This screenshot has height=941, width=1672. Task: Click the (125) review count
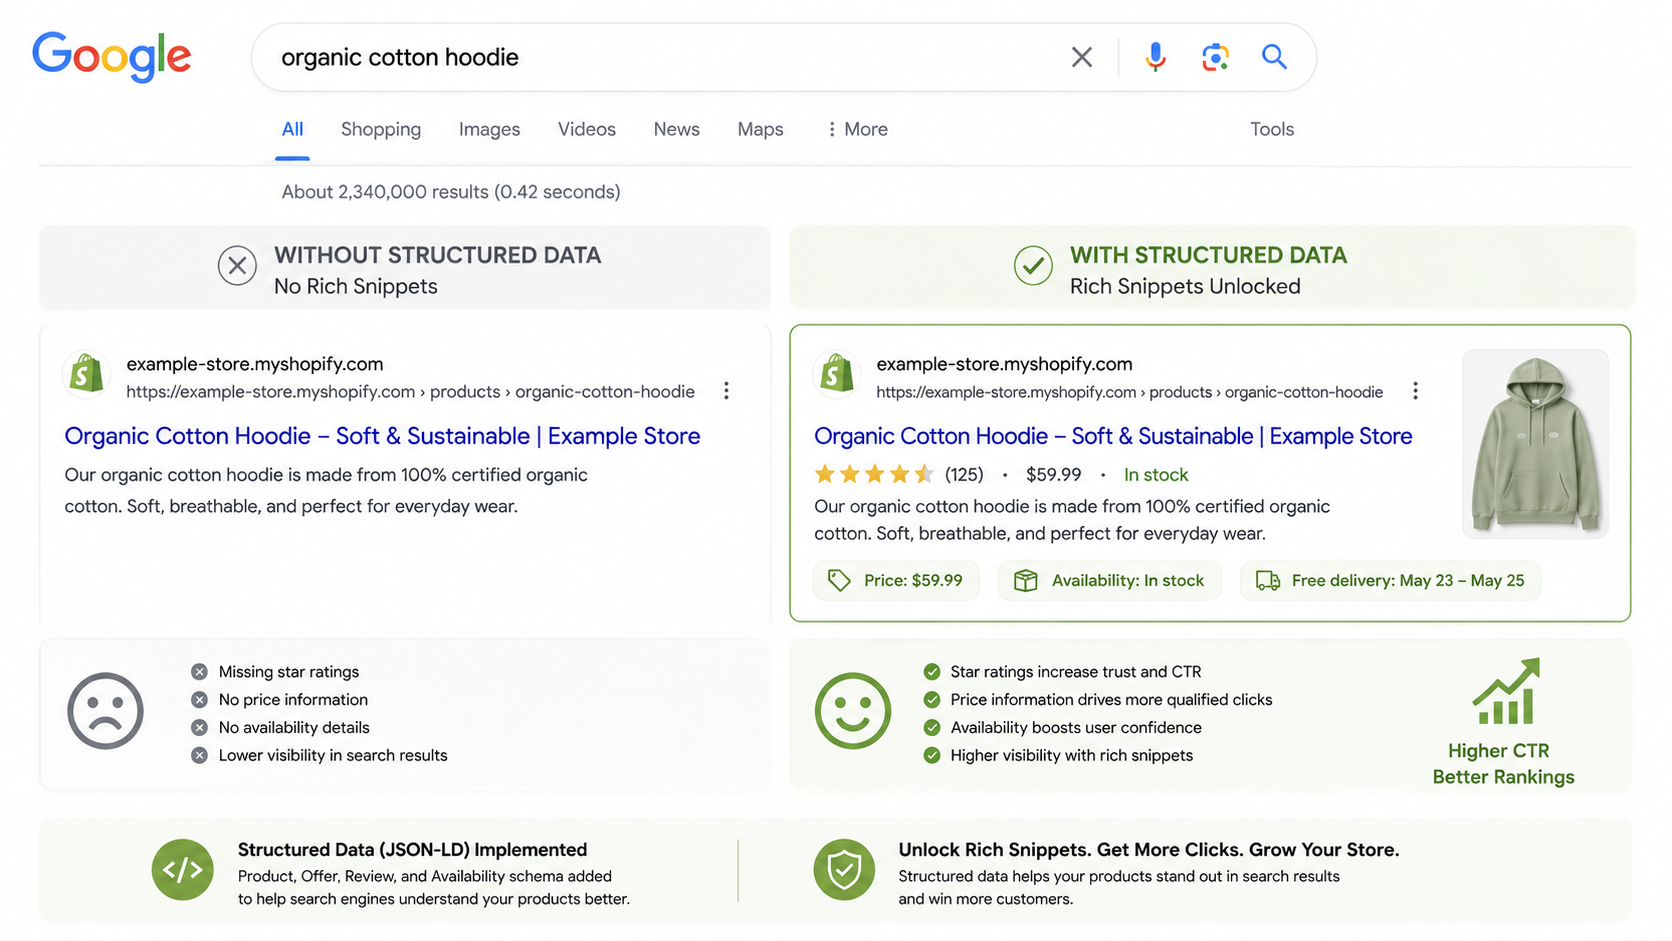[x=964, y=475]
